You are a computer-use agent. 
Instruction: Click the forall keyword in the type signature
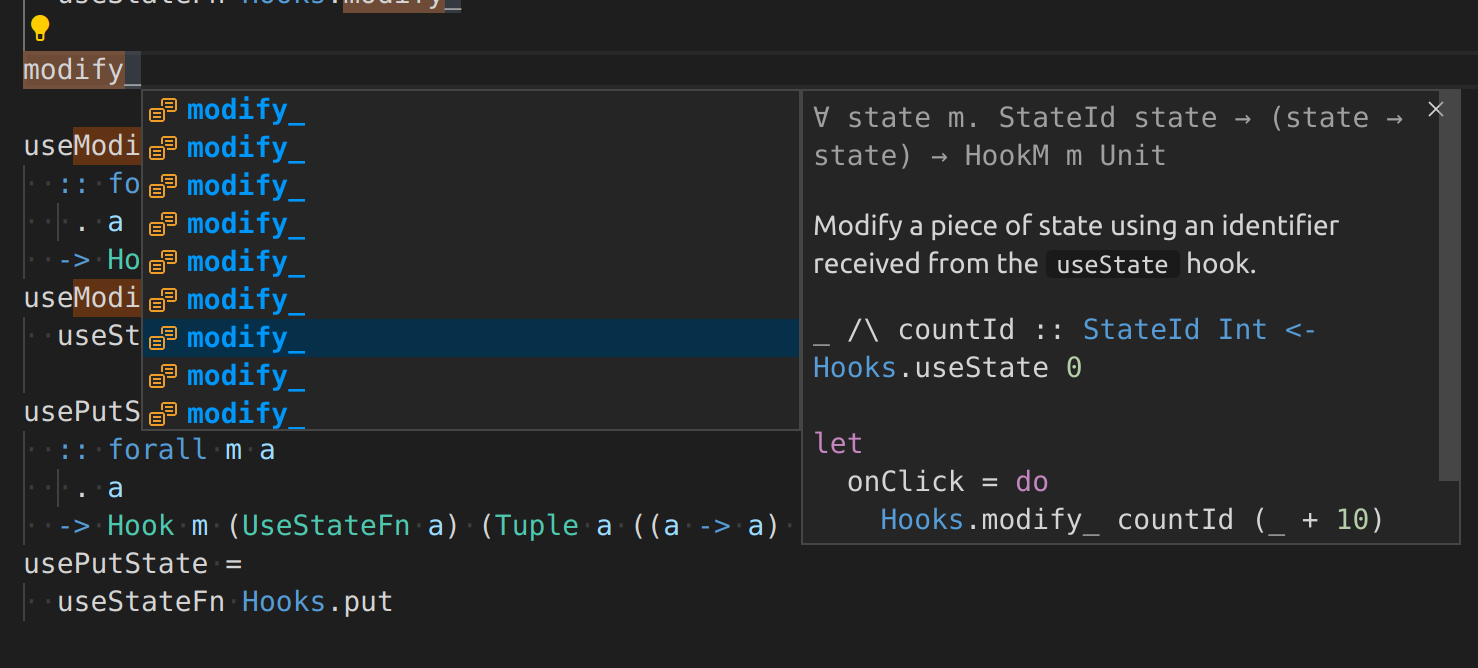pyautogui.click(x=158, y=449)
